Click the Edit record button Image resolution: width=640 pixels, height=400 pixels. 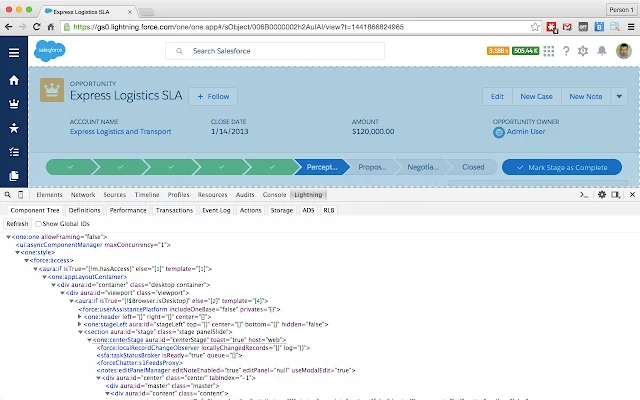click(x=497, y=97)
